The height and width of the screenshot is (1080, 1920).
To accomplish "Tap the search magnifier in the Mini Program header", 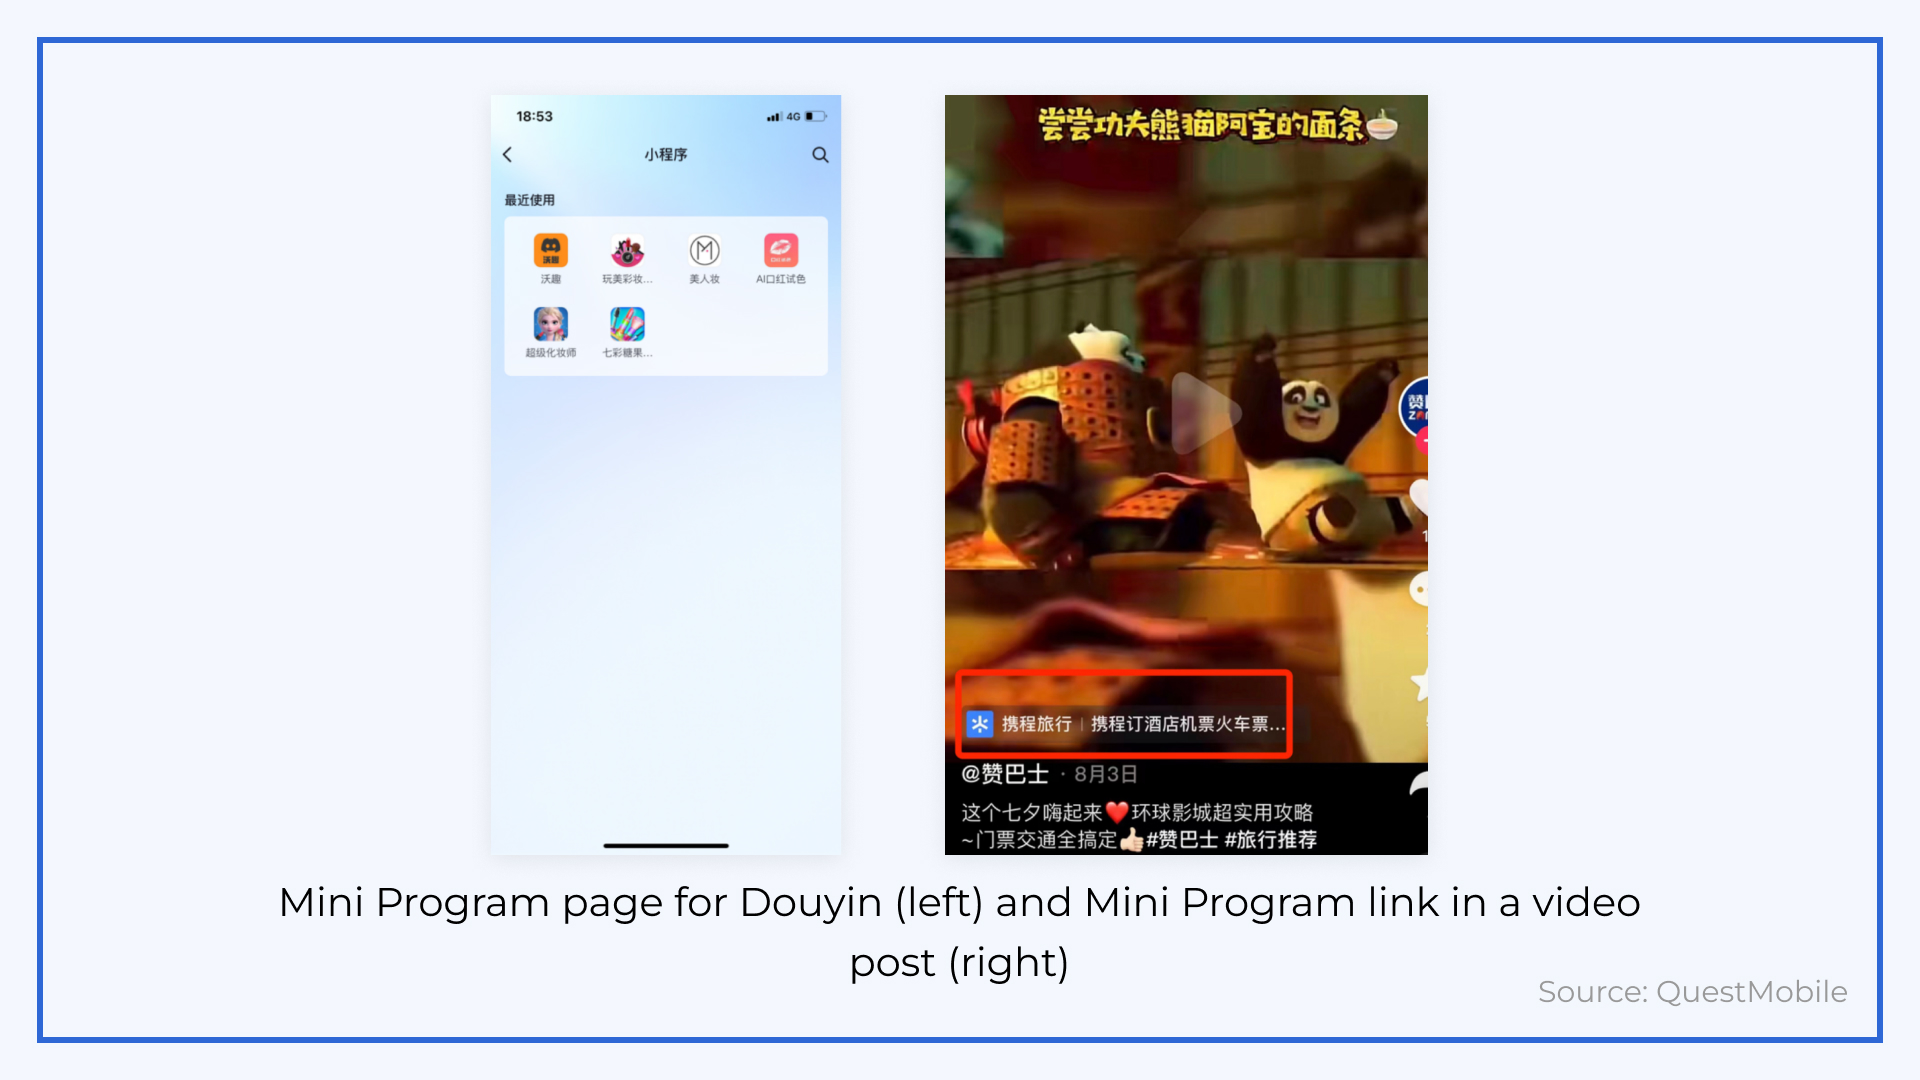I will [820, 154].
